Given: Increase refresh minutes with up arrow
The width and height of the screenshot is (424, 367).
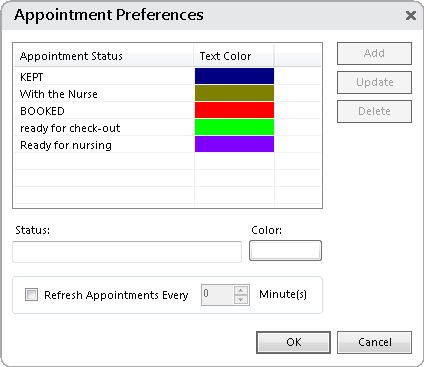Looking at the screenshot, I should tap(241, 290).
